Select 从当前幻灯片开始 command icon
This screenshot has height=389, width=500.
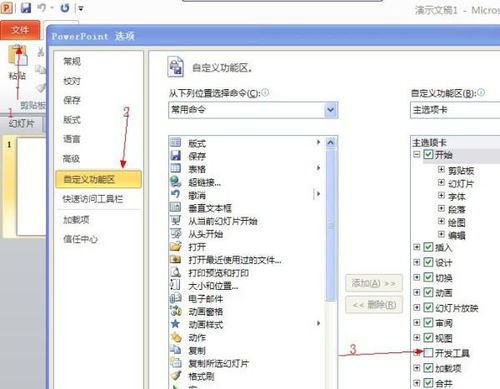[175, 220]
